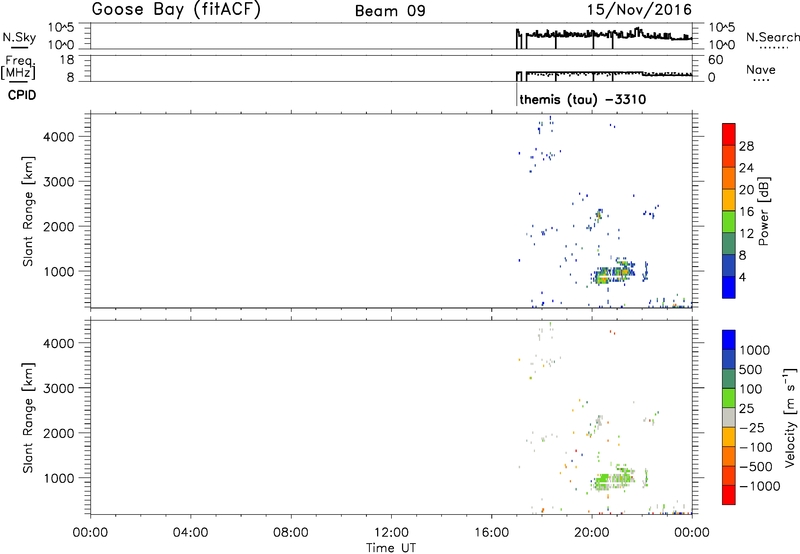The width and height of the screenshot is (800, 554).
Task: Click "Slant Range [km]" label of velocity panel
Action: point(28,418)
